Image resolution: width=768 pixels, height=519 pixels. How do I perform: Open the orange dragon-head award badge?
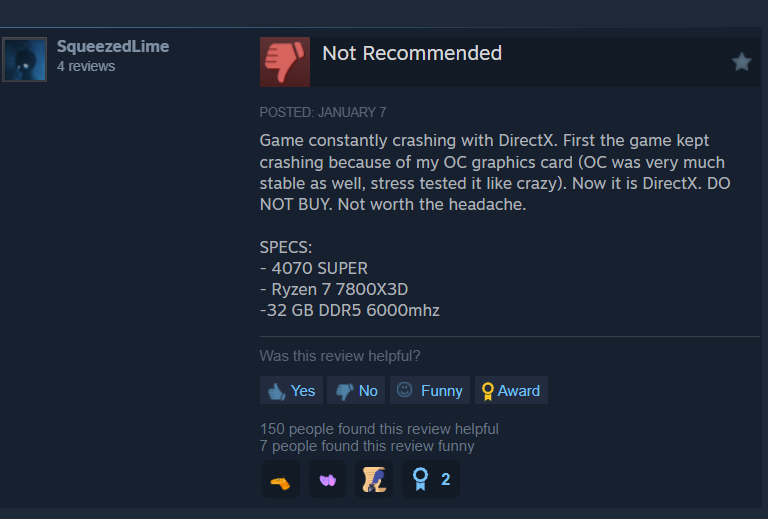click(x=281, y=479)
